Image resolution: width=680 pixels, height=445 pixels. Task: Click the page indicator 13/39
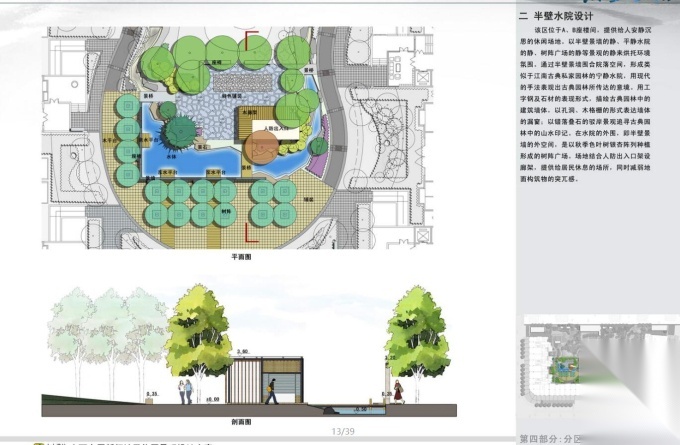(343, 431)
